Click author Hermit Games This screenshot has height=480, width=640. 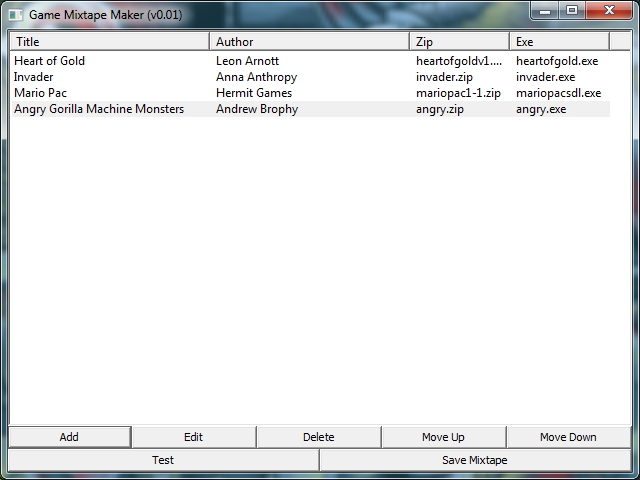254,93
